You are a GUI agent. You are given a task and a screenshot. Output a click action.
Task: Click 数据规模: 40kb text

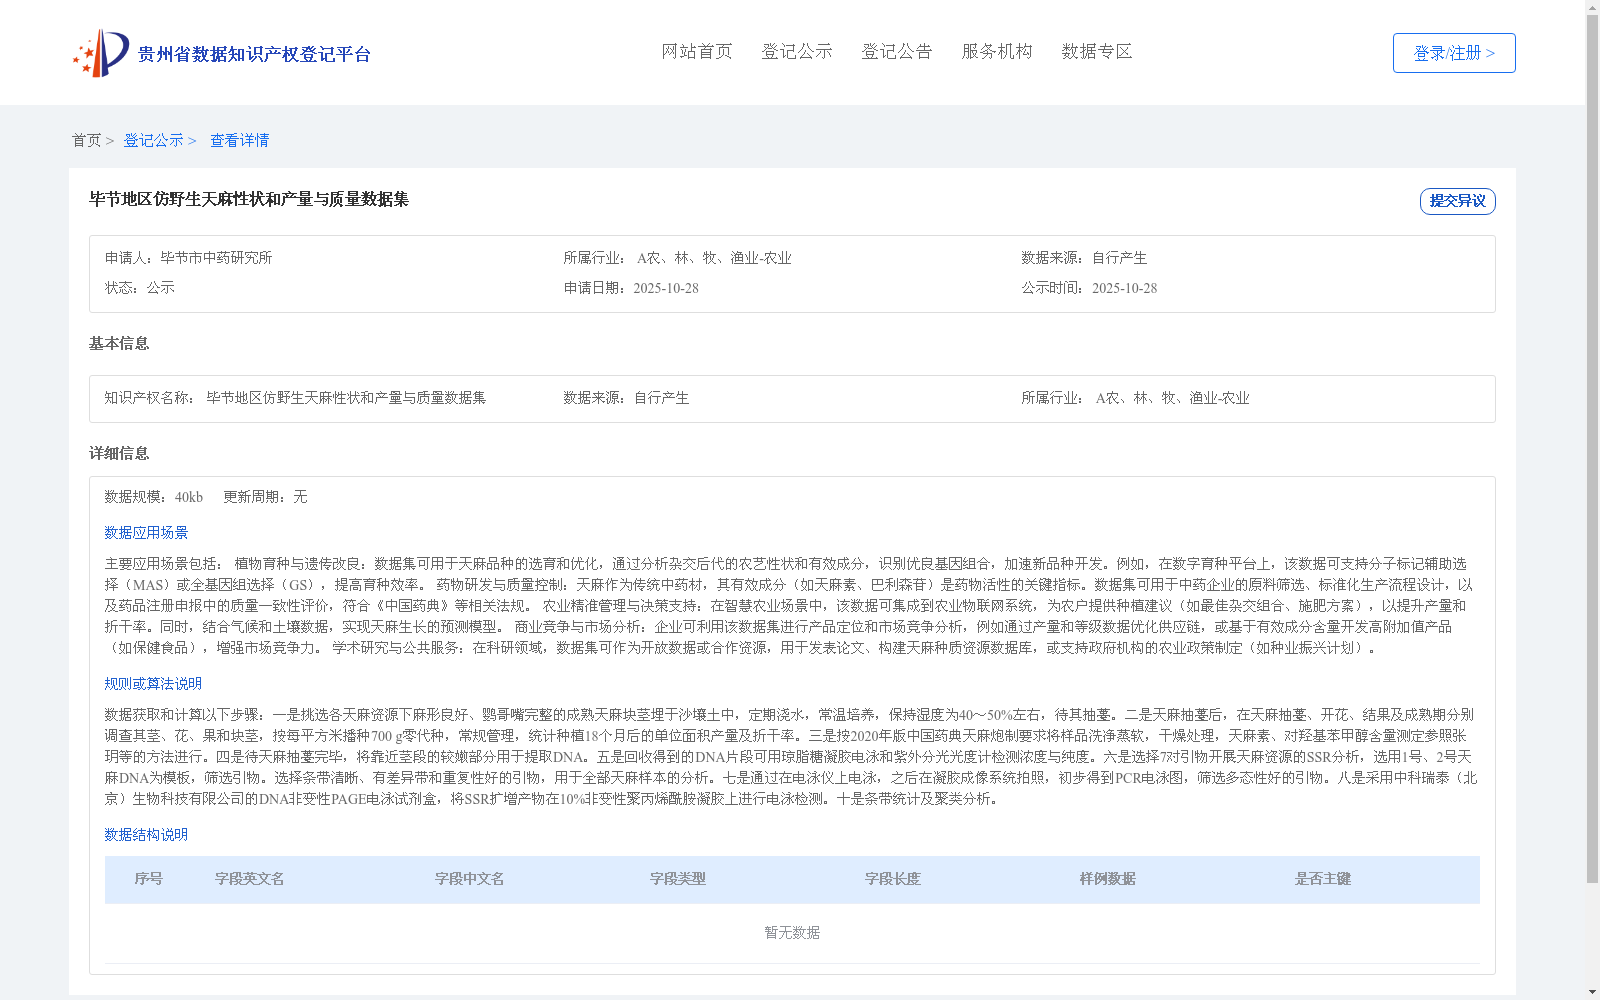click(154, 497)
